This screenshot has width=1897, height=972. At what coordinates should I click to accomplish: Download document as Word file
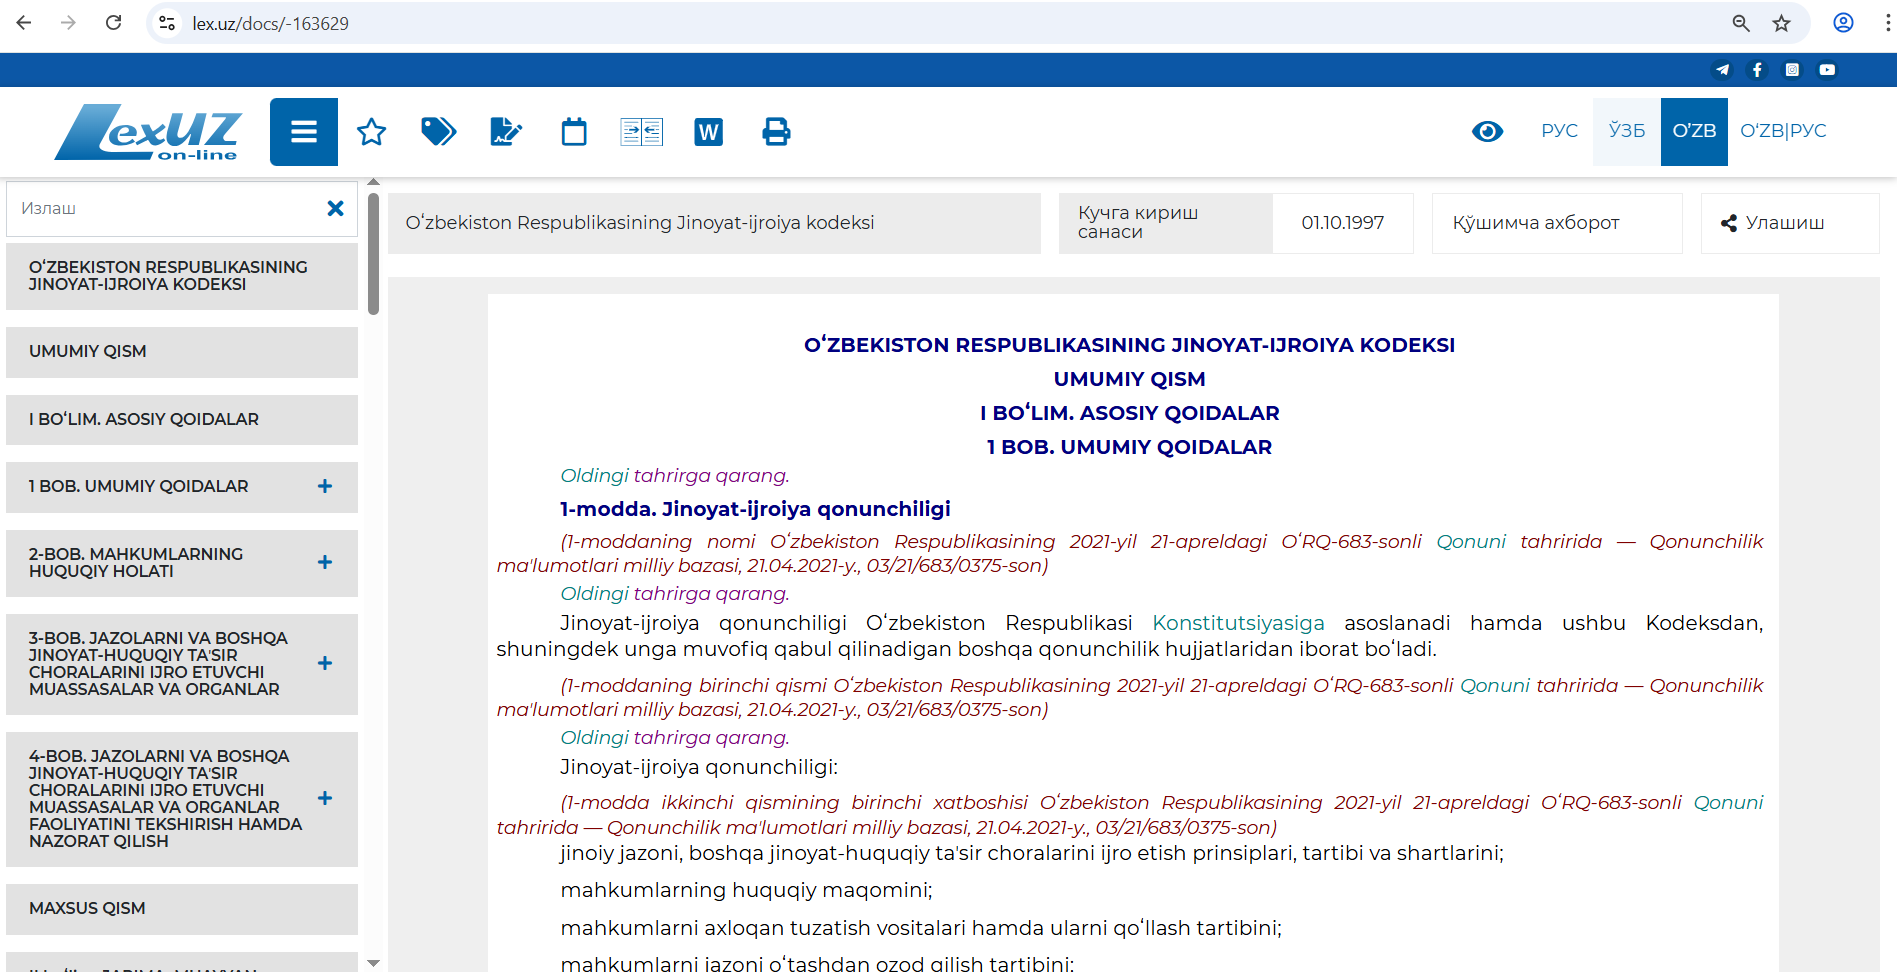coord(708,132)
